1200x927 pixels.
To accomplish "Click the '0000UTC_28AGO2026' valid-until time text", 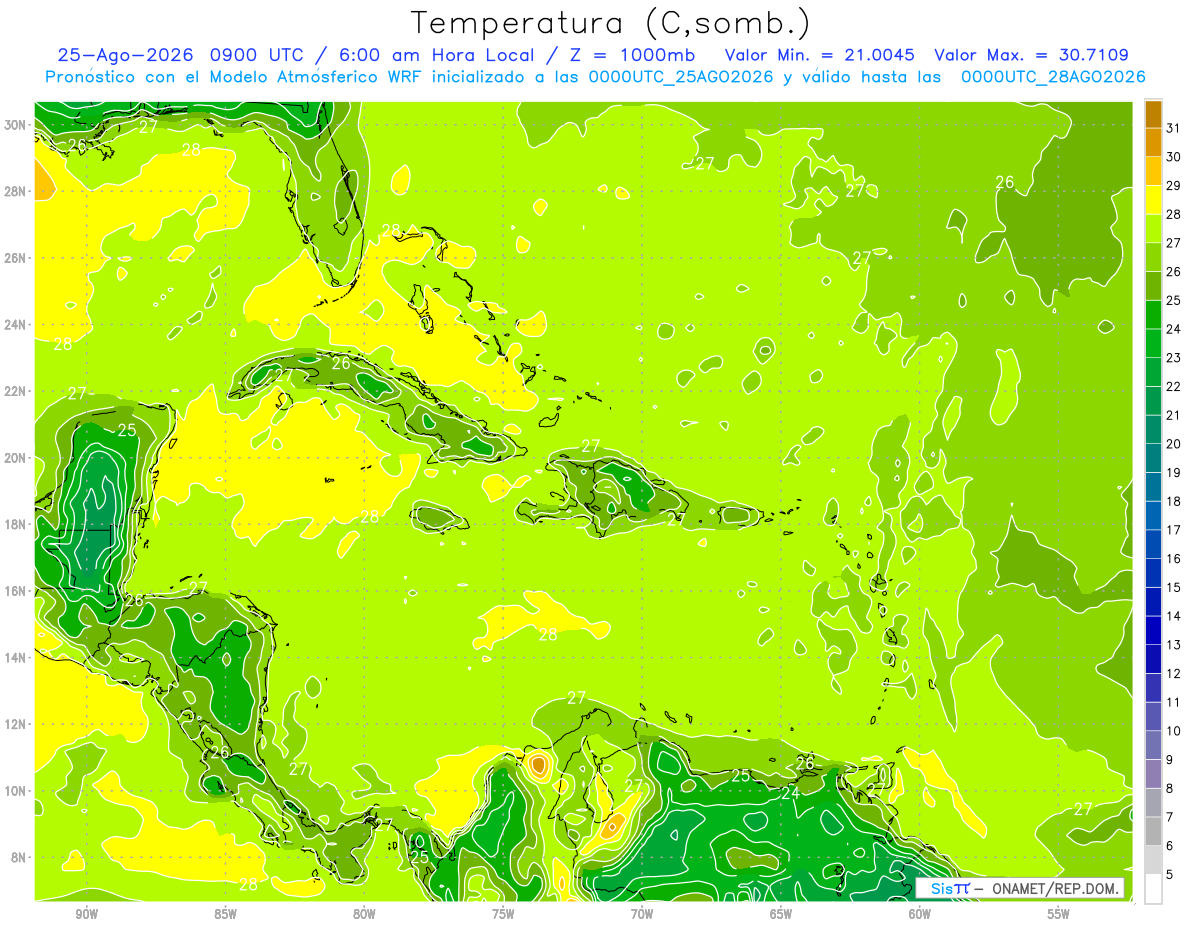I will [1053, 77].
